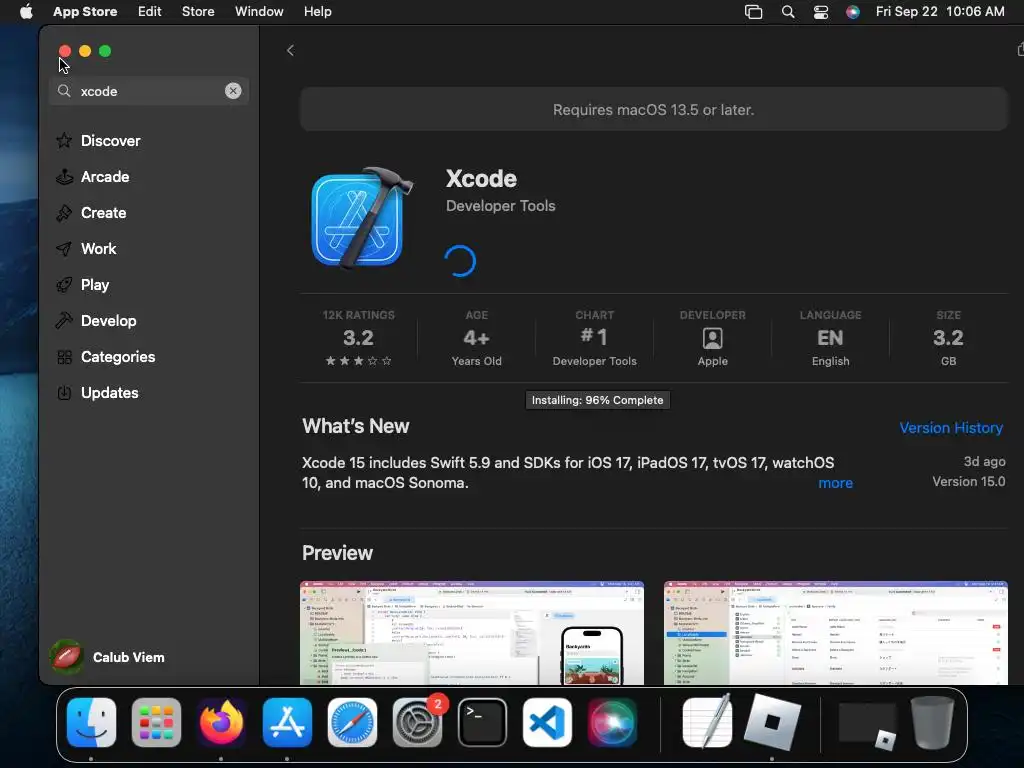
Task: Open the Apple menu
Action: pos(26,11)
